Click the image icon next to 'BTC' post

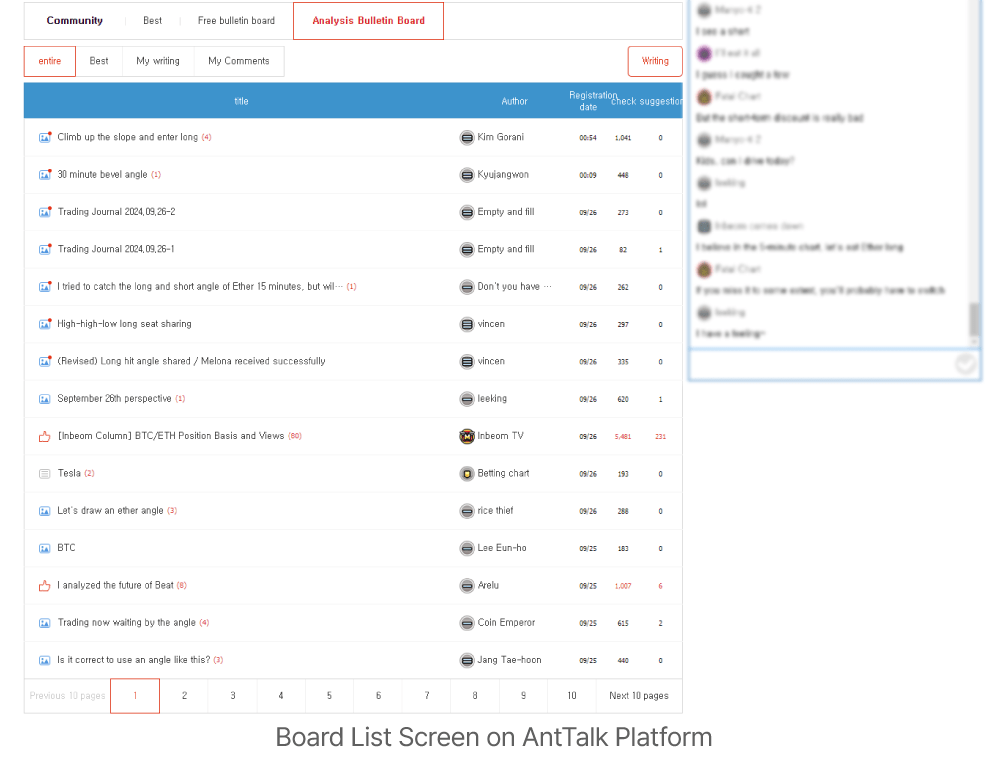[45, 548]
